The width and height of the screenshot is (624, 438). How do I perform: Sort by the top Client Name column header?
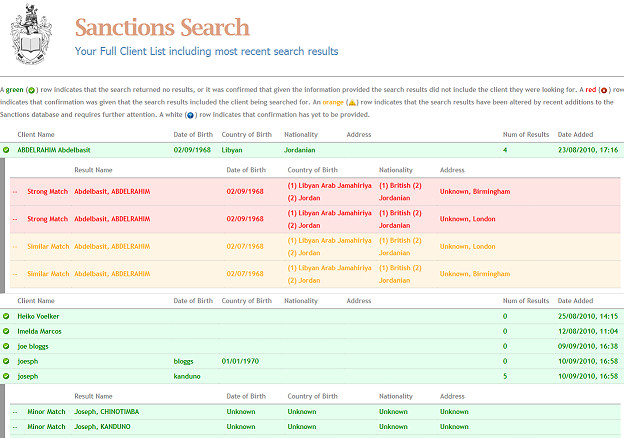click(x=36, y=134)
